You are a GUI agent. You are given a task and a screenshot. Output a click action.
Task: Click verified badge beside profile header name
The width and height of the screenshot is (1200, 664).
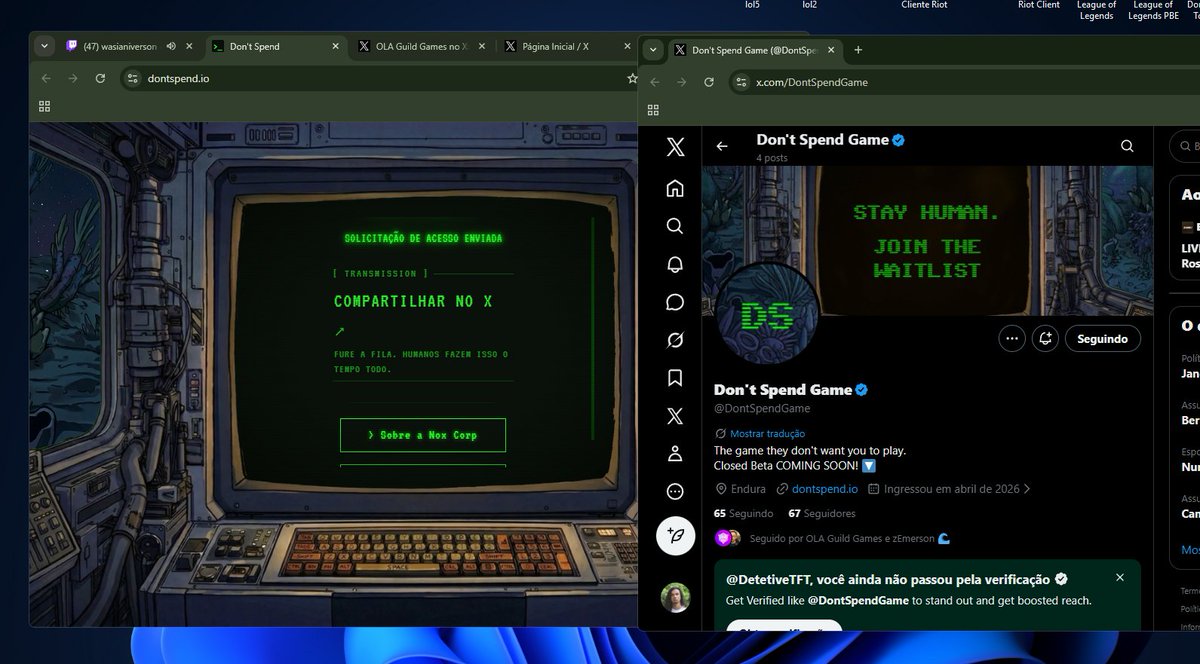click(x=898, y=140)
